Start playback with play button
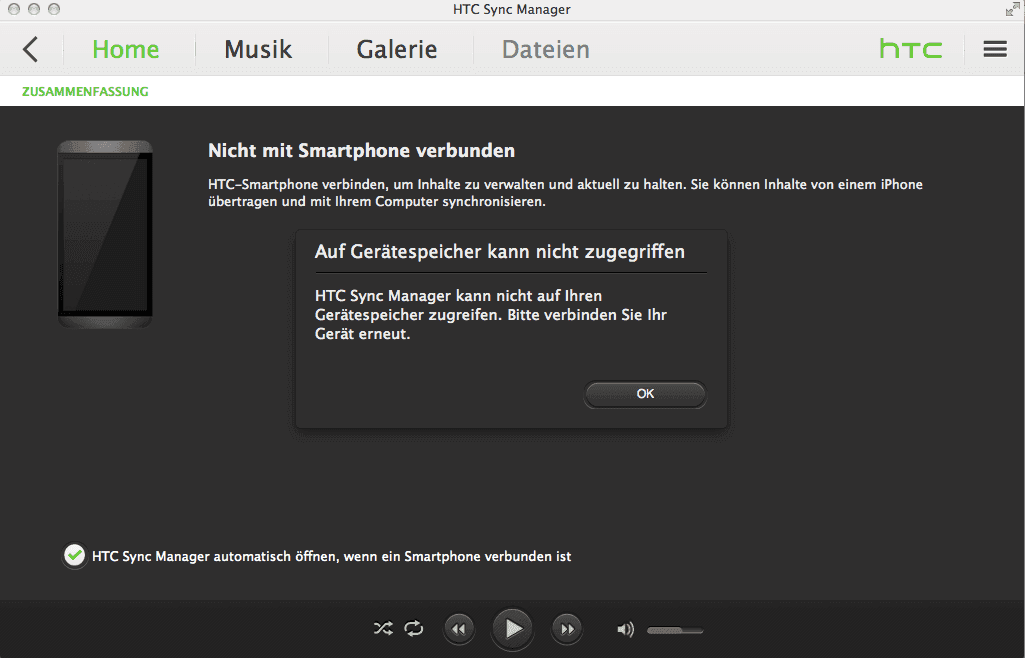1025x658 pixels. tap(512, 629)
